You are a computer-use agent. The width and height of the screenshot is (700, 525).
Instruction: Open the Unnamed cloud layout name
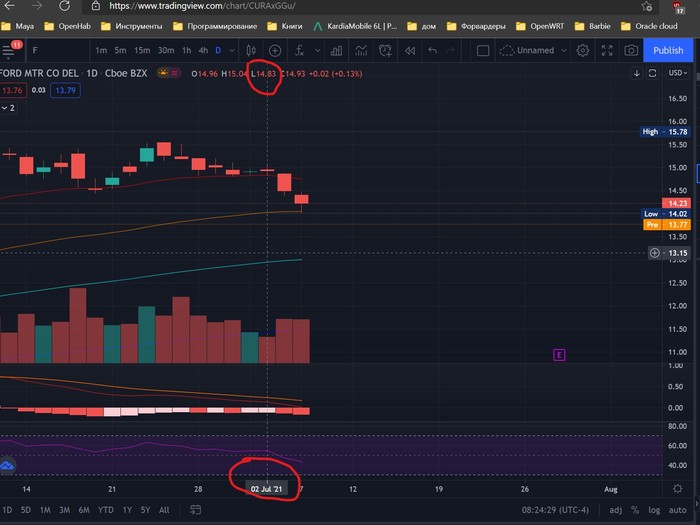tap(527, 50)
